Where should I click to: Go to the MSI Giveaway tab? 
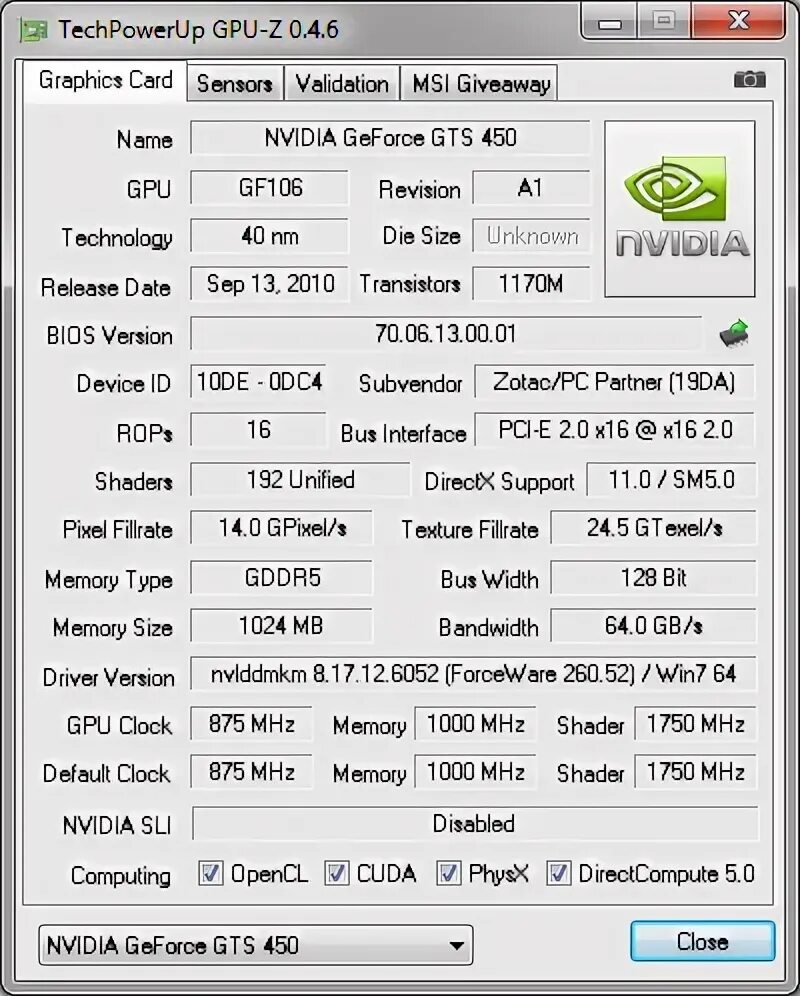pyautogui.click(x=480, y=83)
